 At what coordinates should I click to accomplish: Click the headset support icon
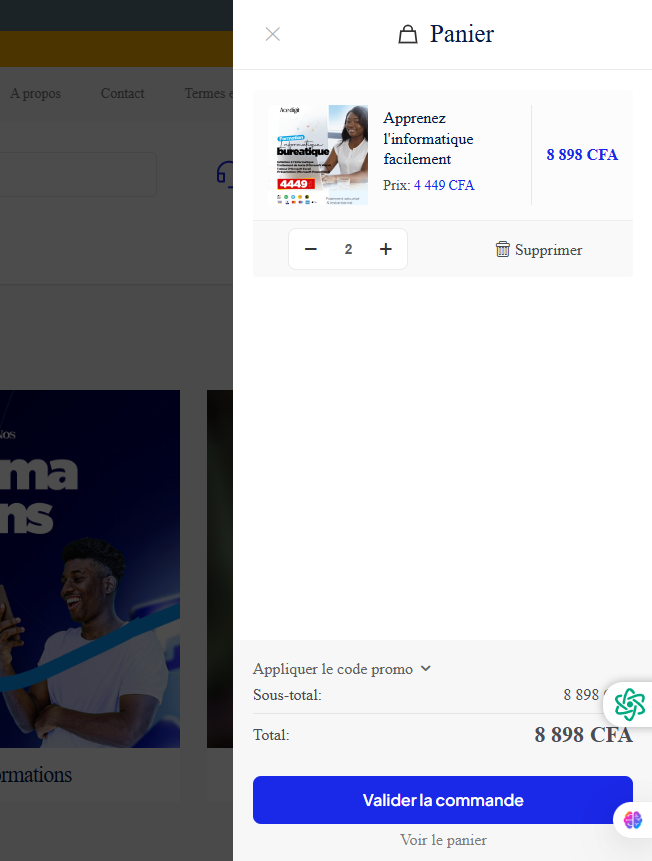click(225, 175)
